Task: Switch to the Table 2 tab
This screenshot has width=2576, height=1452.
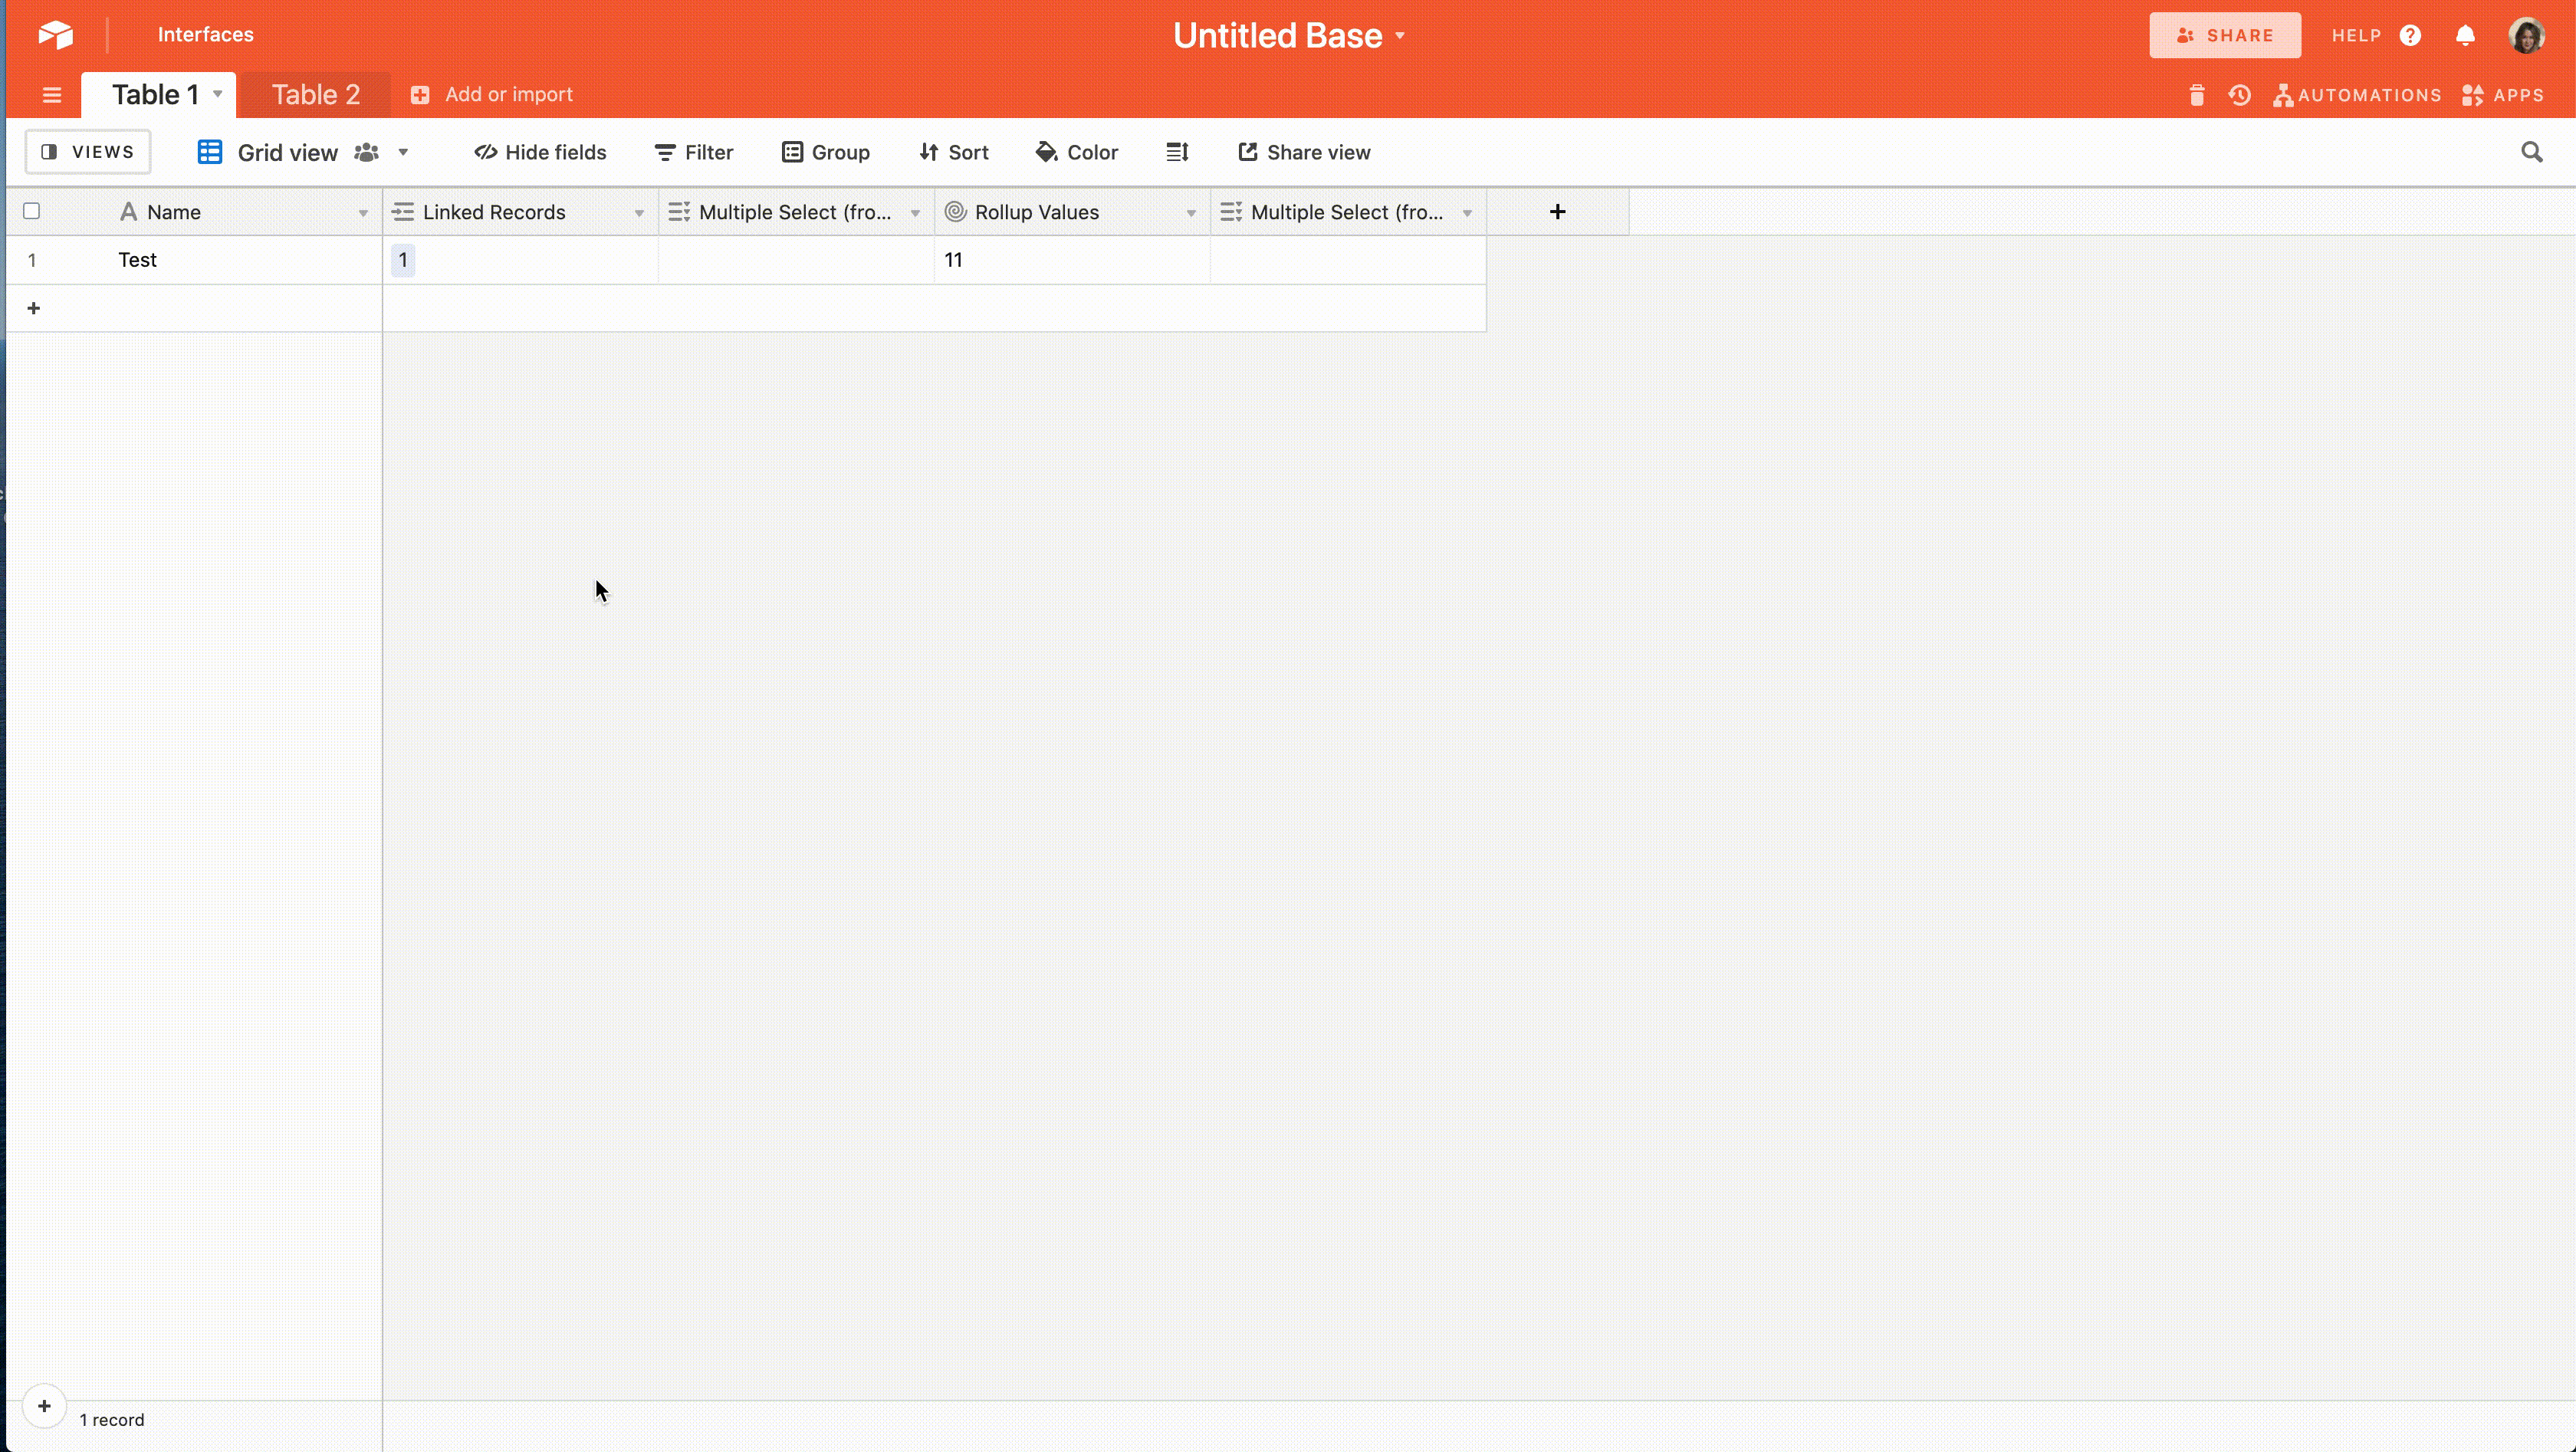Action: (x=315, y=95)
